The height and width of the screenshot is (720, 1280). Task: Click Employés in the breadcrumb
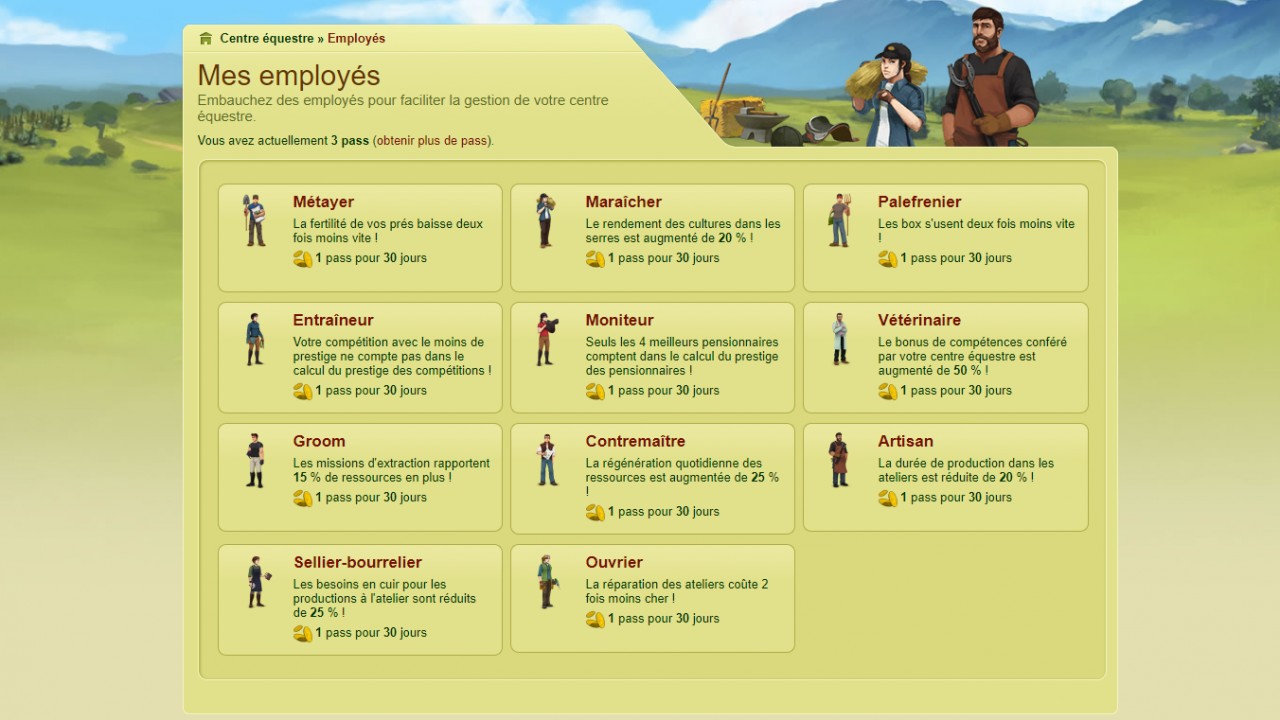[x=356, y=38]
